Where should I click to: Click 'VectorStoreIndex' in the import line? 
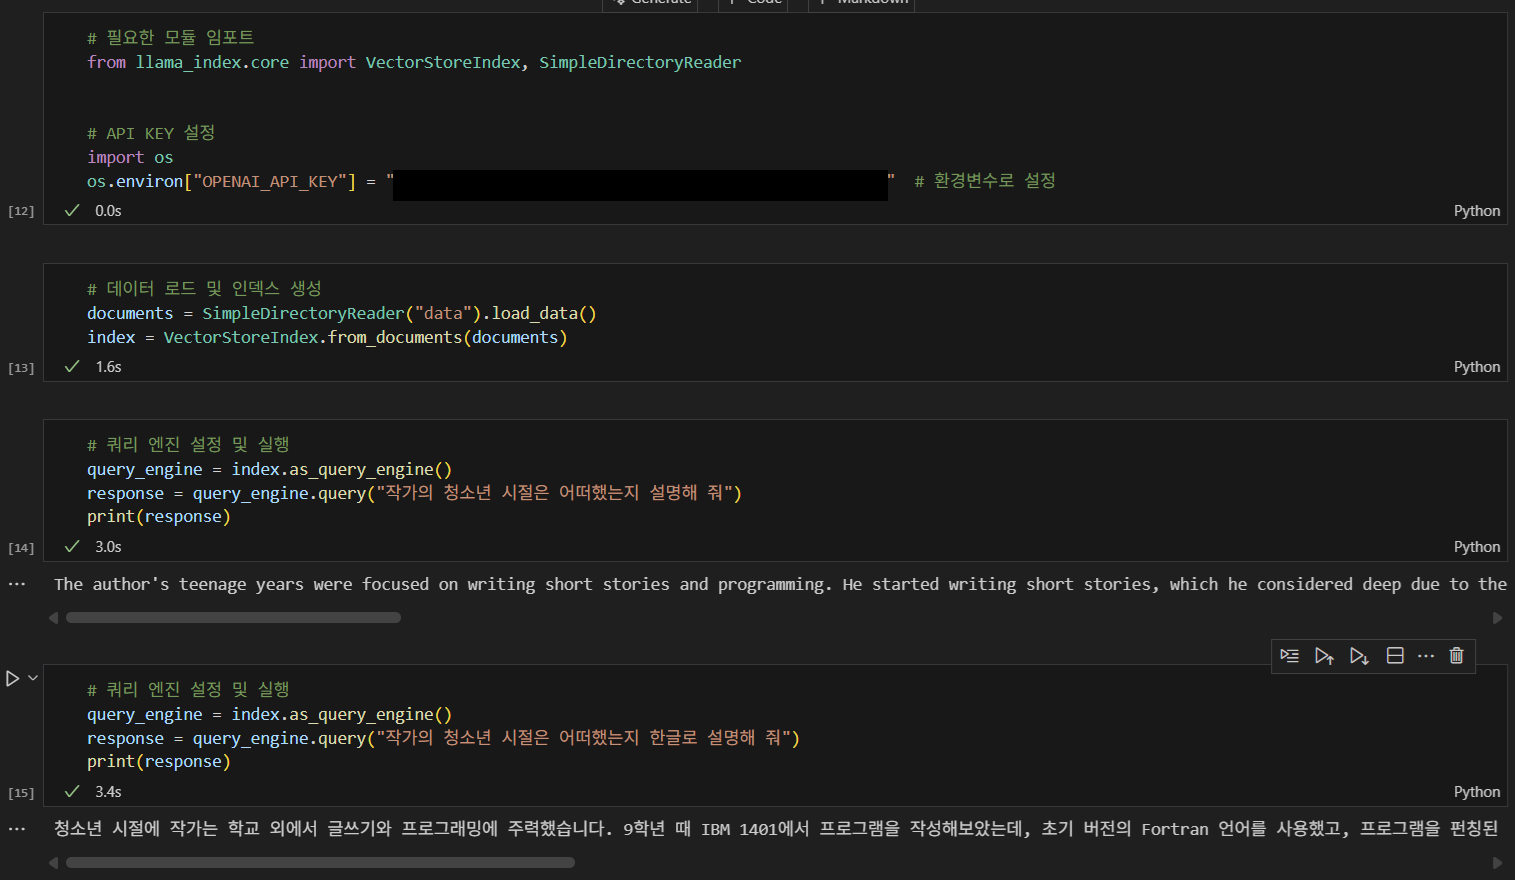(443, 62)
